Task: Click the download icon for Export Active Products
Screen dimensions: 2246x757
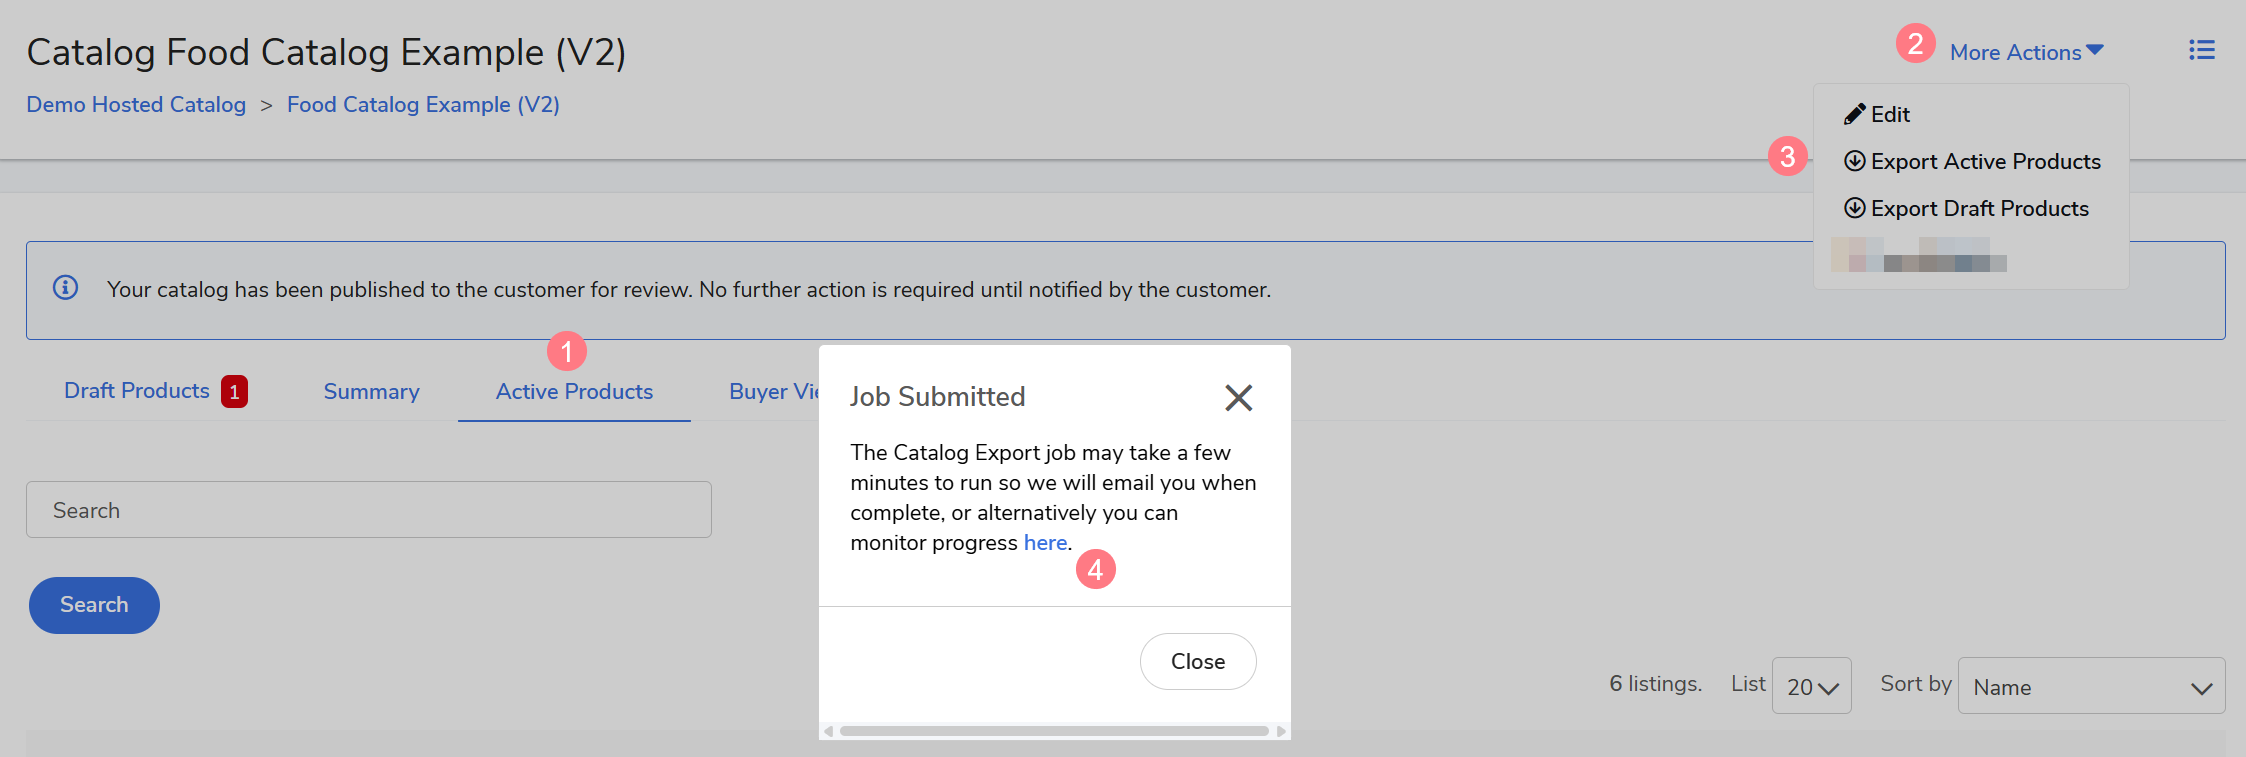Action: (1854, 161)
